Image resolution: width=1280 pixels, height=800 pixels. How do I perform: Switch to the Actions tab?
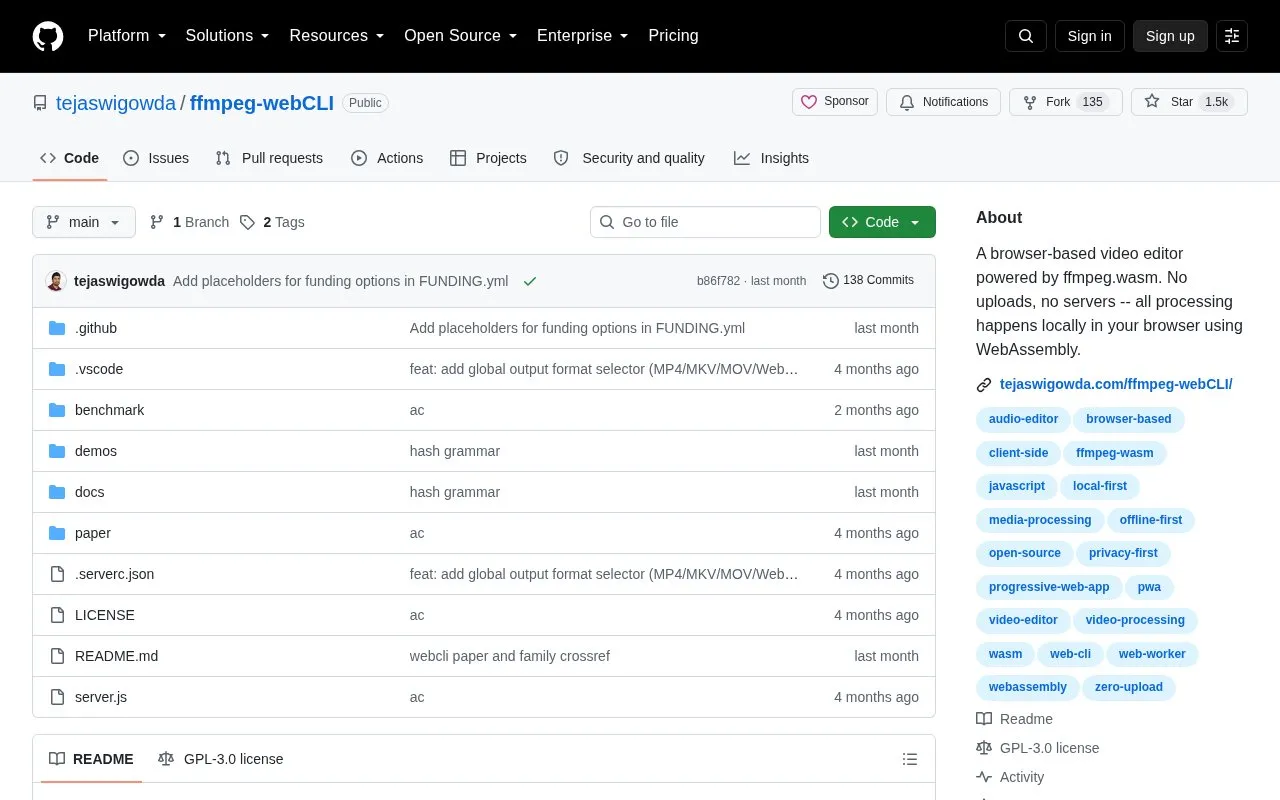tap(387, 158)
